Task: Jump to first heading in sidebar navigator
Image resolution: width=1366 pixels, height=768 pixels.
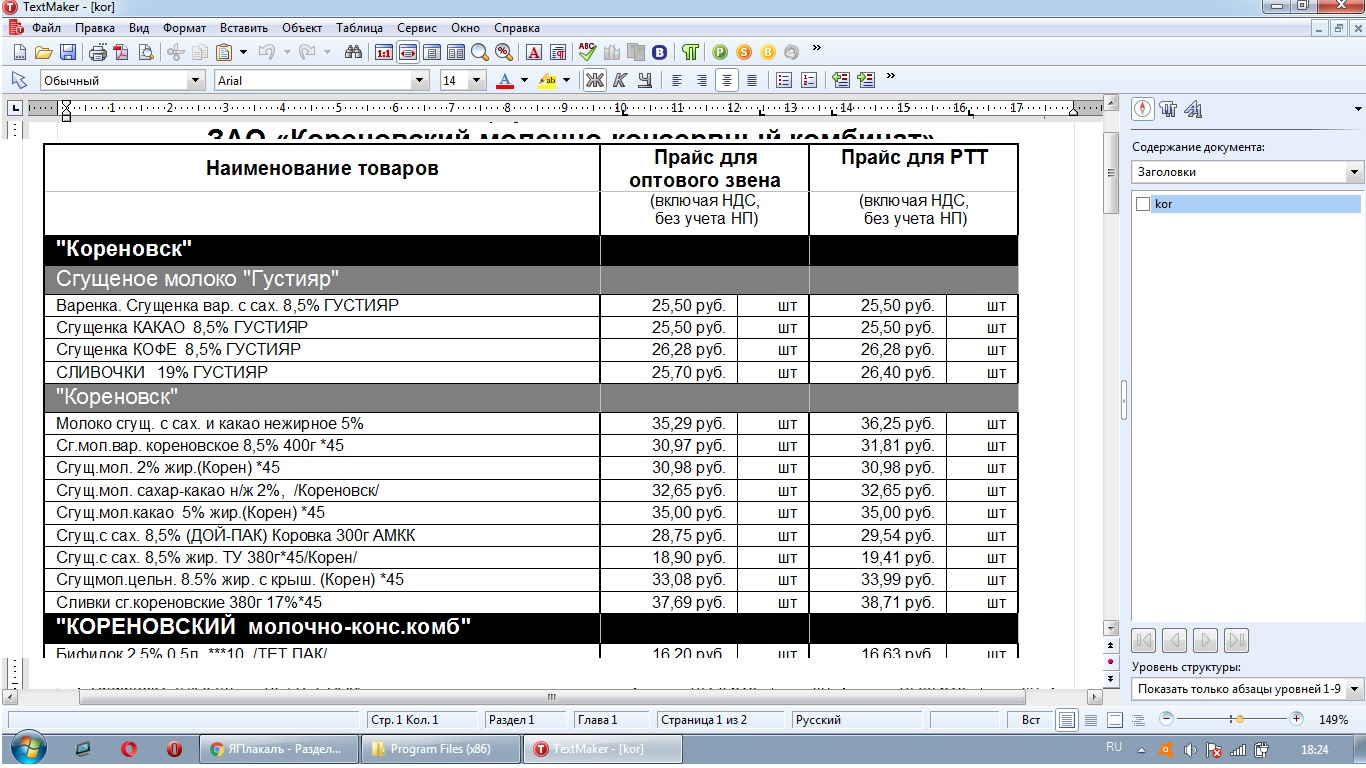Action: [1145, 641]
